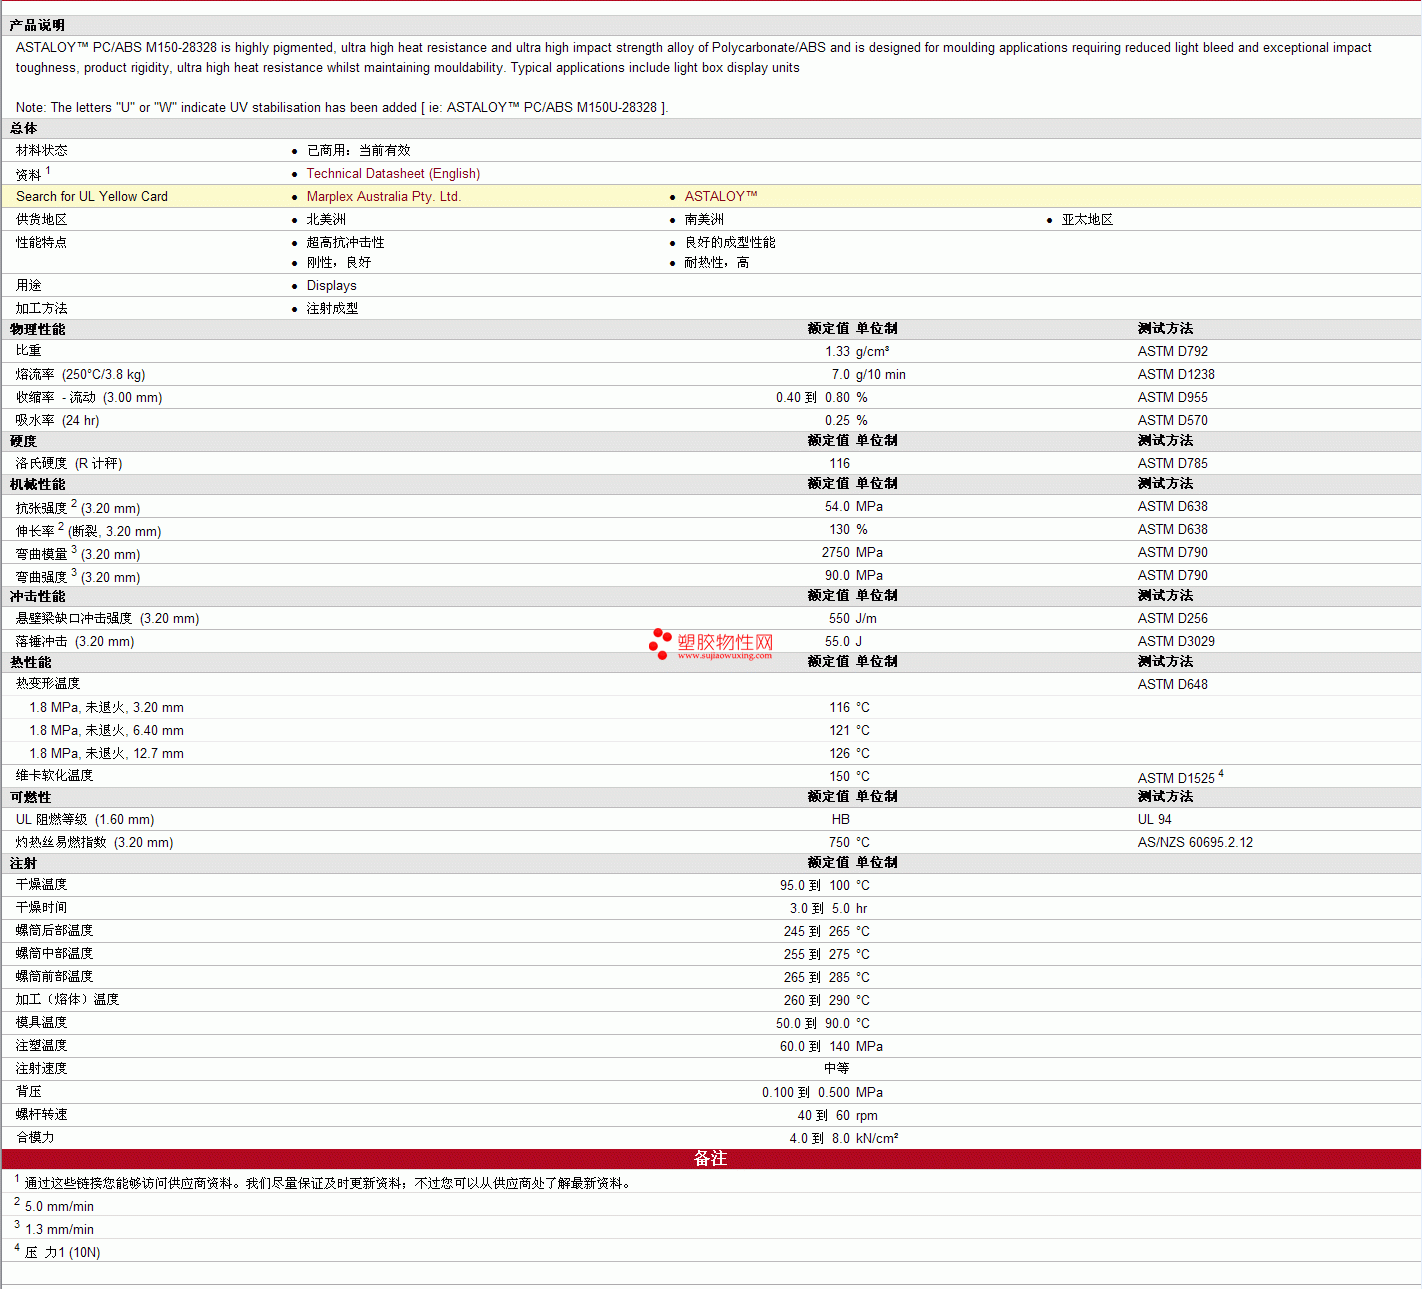Select the ASTM D256 test method cell
The height and width of the screenshot is (1289, 1422).
1173,619
